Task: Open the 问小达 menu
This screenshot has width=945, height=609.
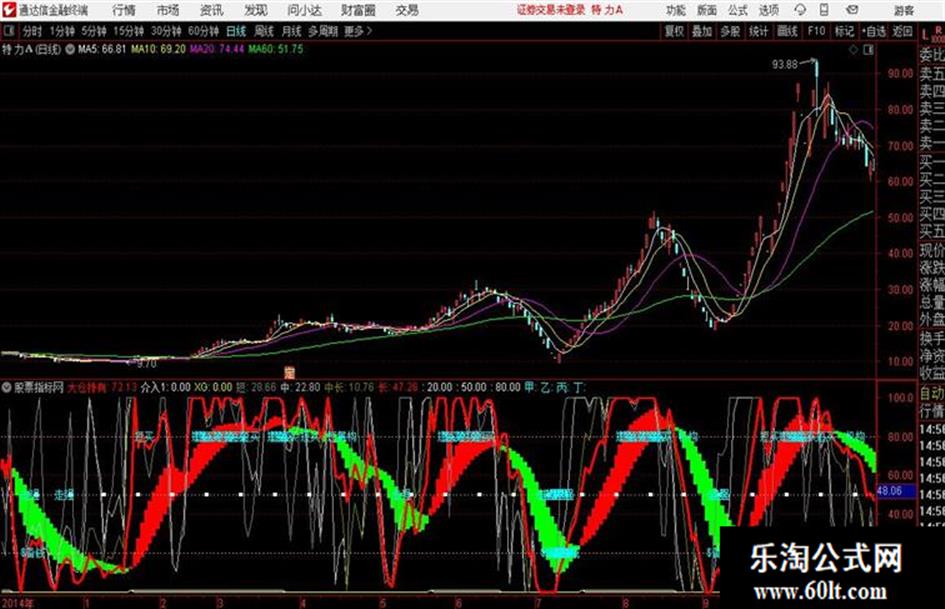Action: (x=304, y=10)
